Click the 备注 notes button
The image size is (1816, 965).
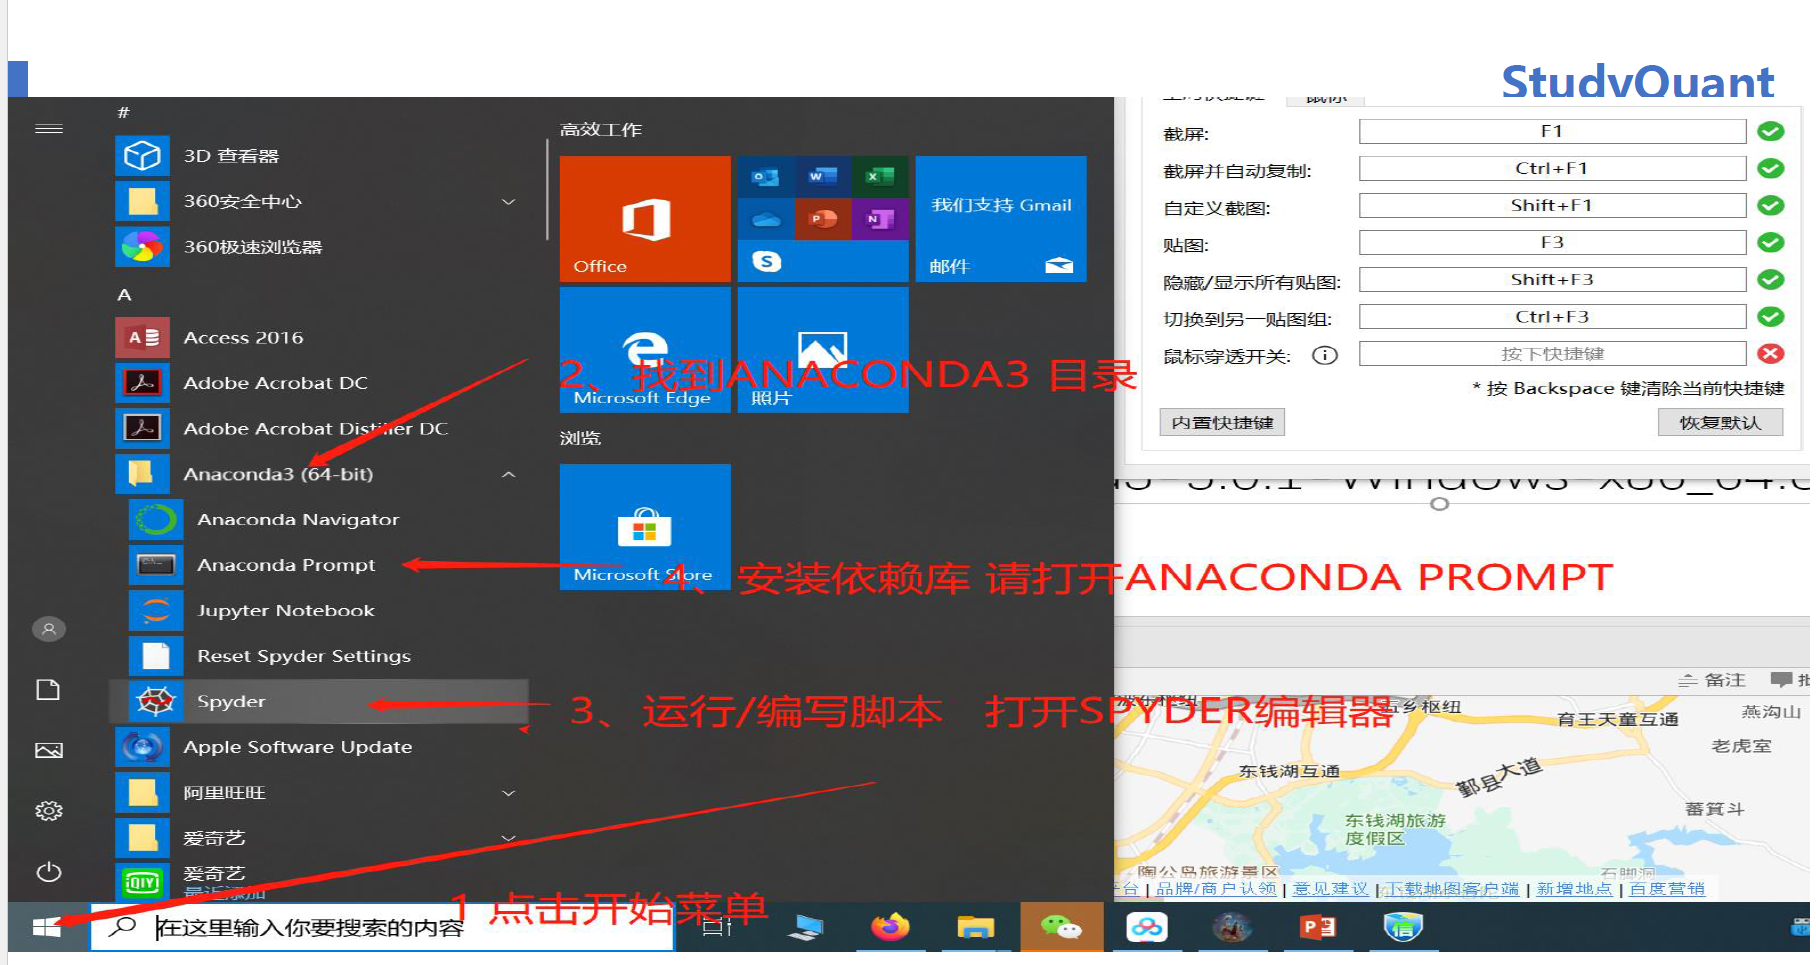tap(1712, 680)
